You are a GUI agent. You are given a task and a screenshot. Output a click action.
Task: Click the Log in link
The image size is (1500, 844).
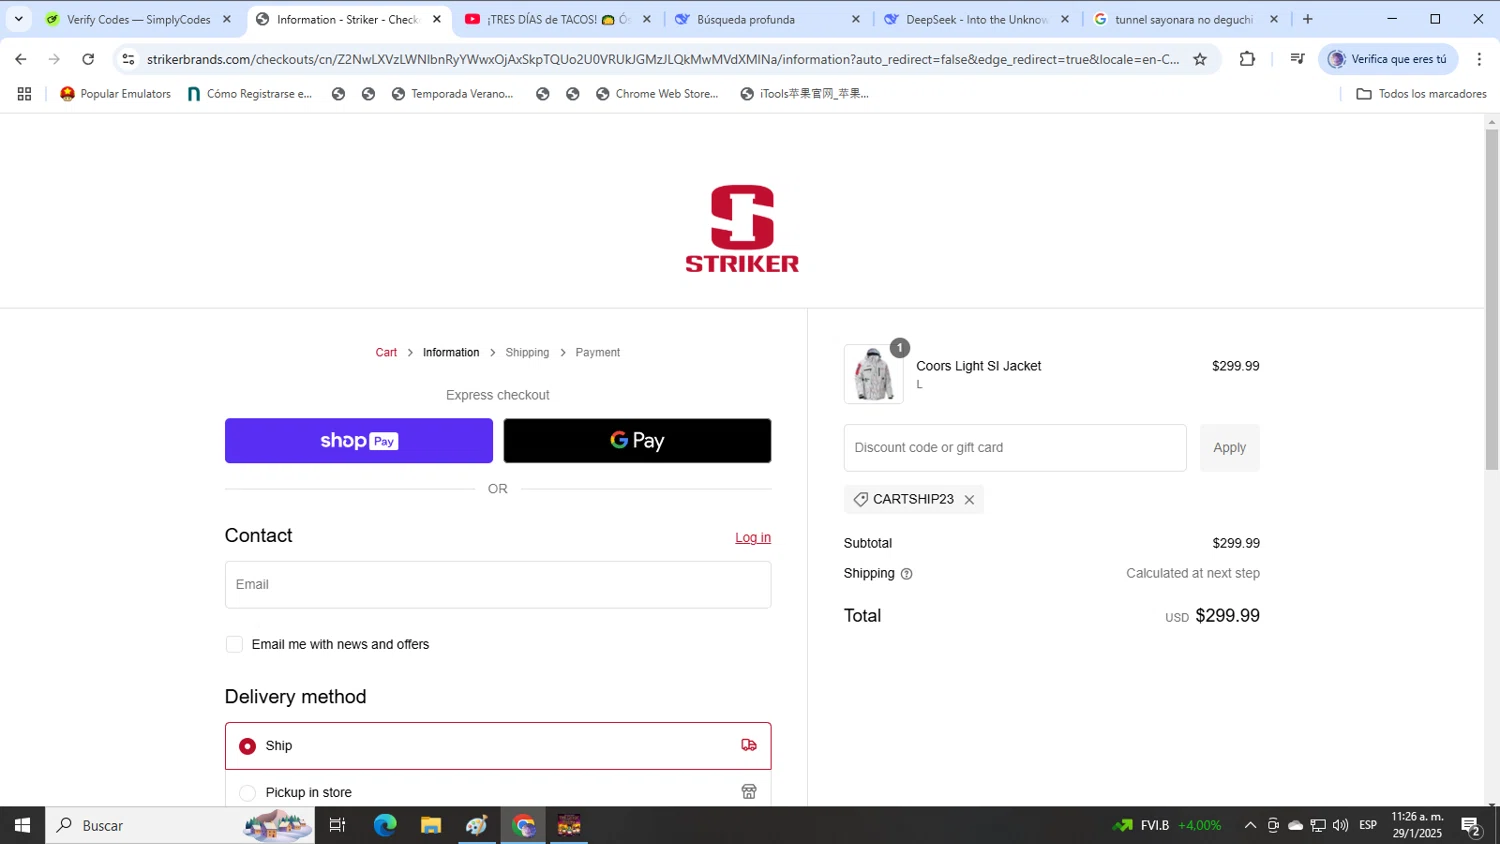coord(753,538)
